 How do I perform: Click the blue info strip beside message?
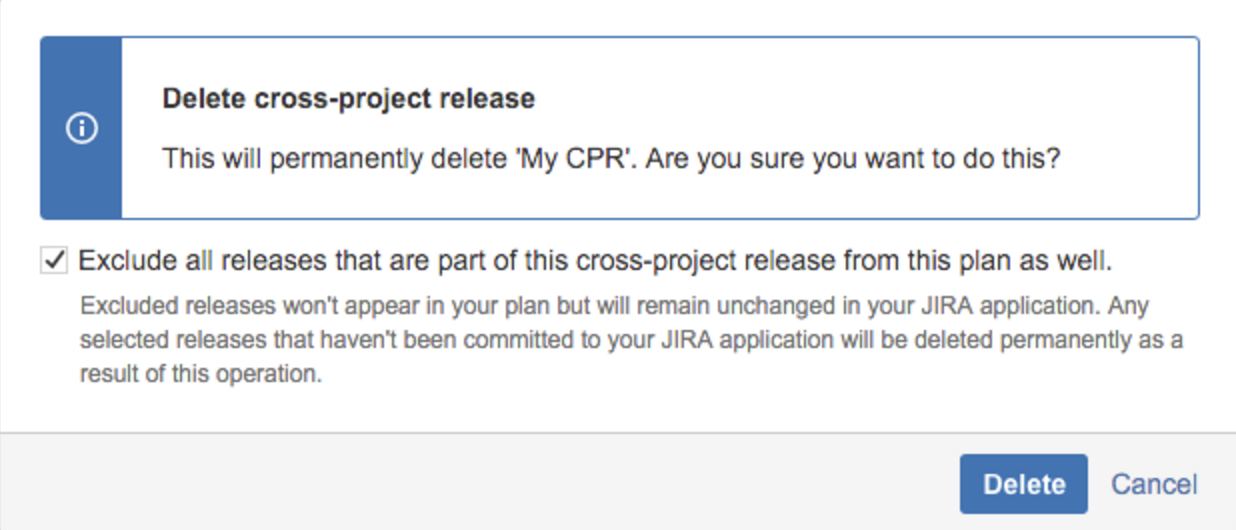81,128
